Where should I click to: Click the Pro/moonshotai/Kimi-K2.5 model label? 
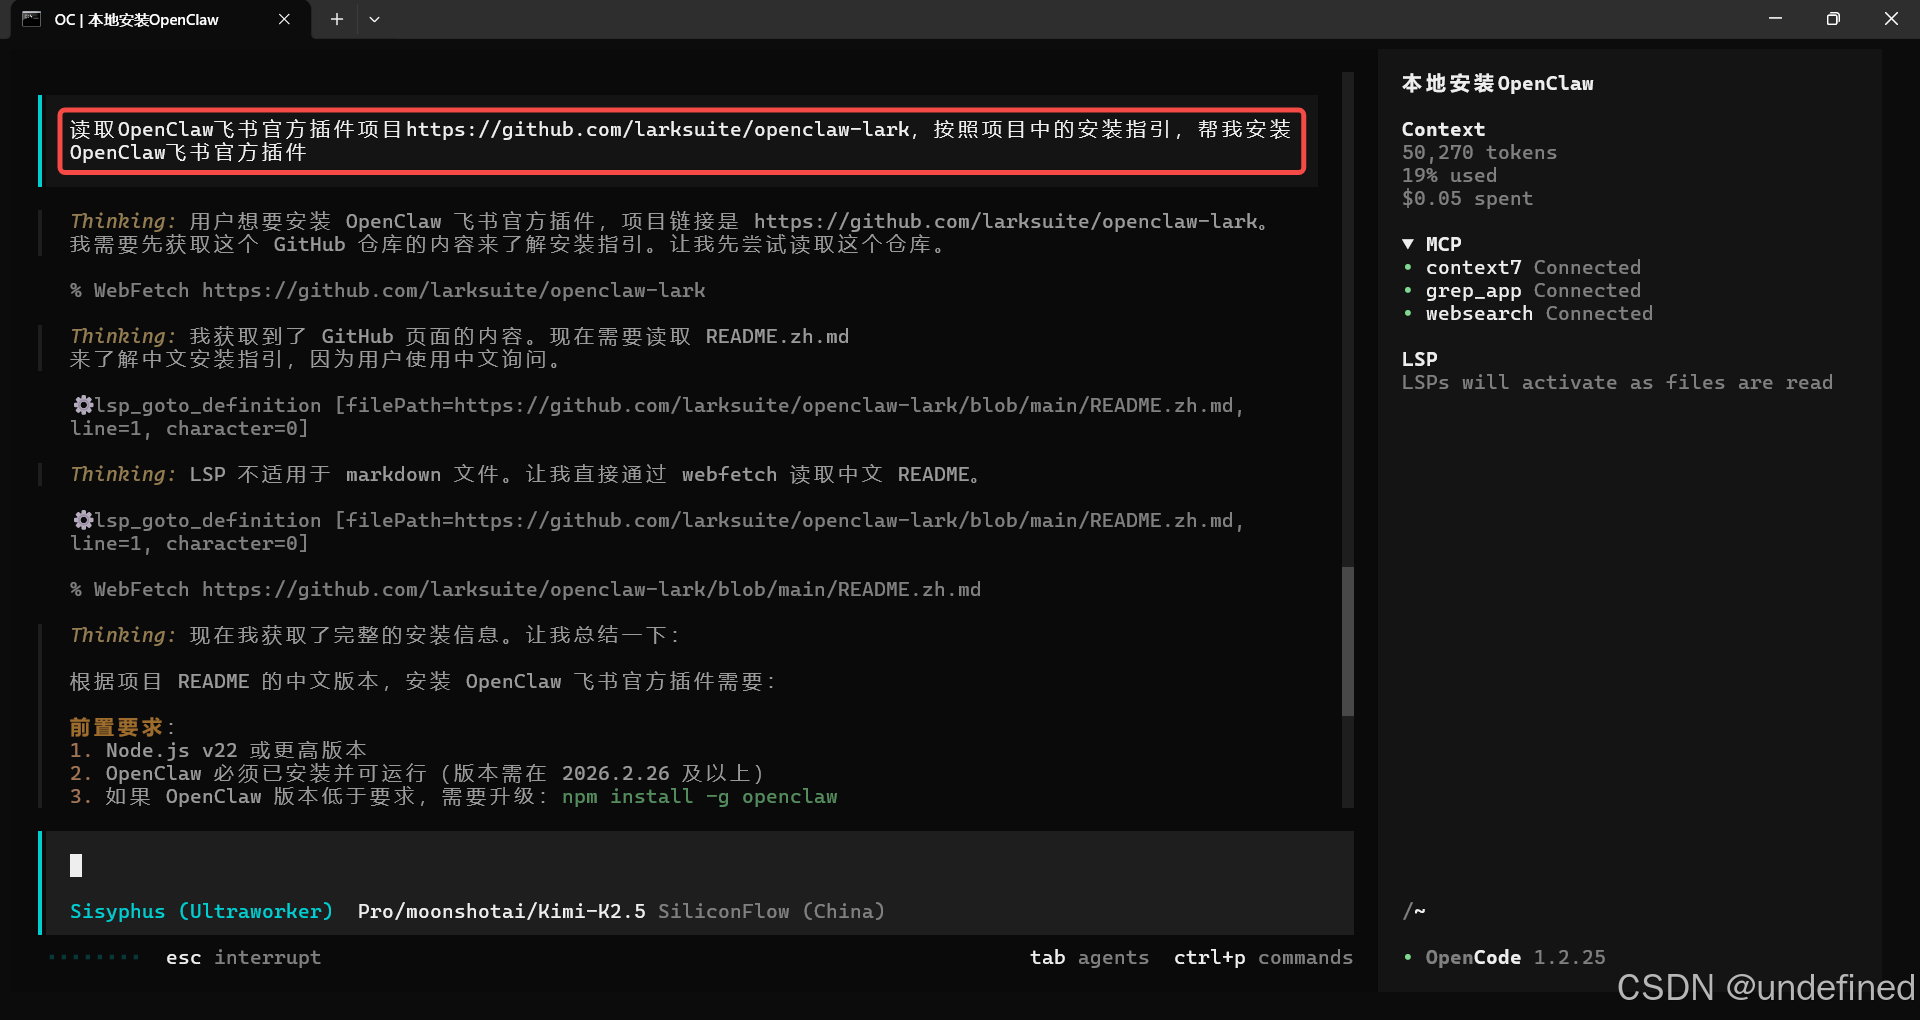pos(501,911)
